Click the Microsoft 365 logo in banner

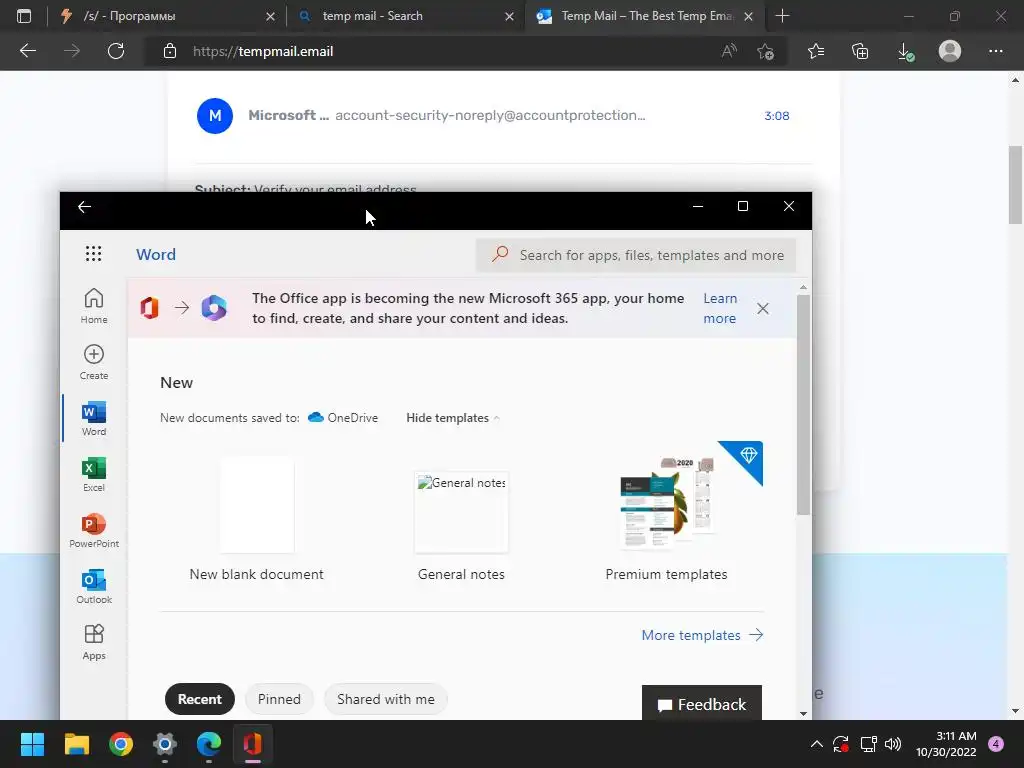pyautogui.click(x=214, y=308)
